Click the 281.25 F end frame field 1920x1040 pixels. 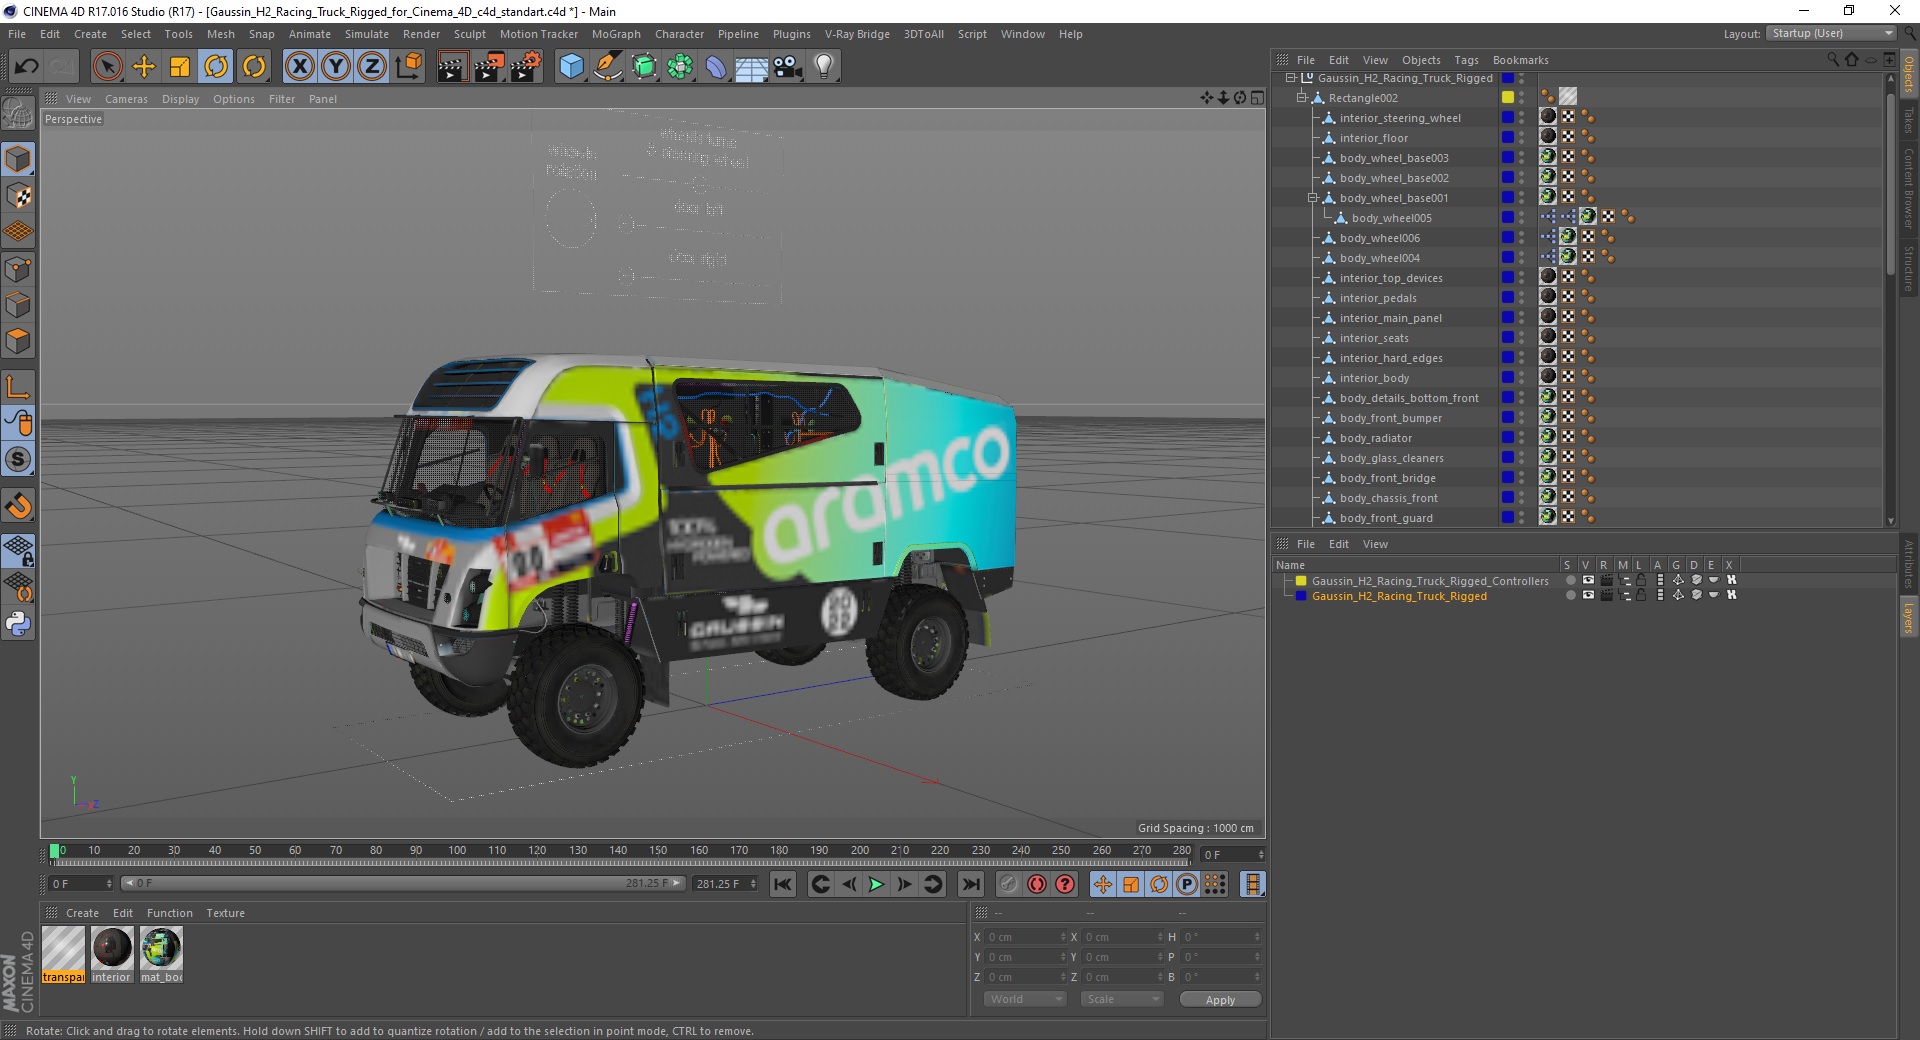coord(725,884)
